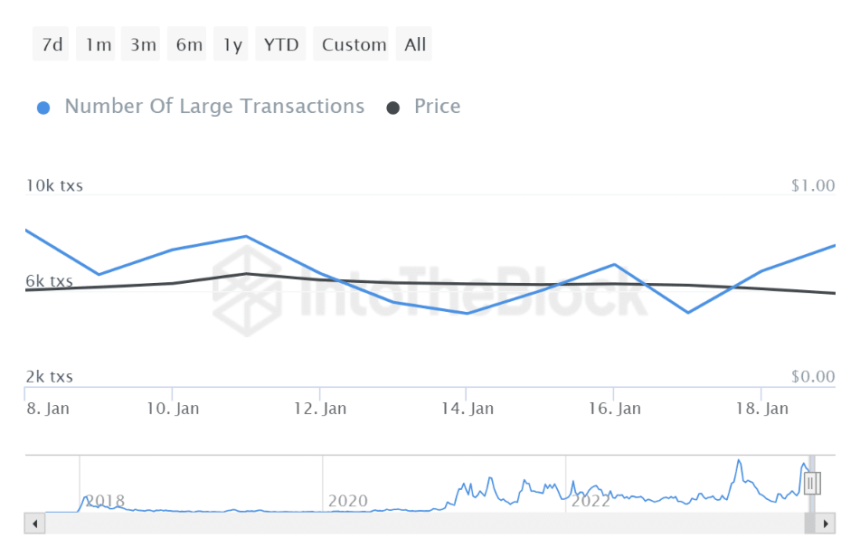Toggle Number Of Large Transactions series
The image size is (860, 547).
[x=214, y=106]
